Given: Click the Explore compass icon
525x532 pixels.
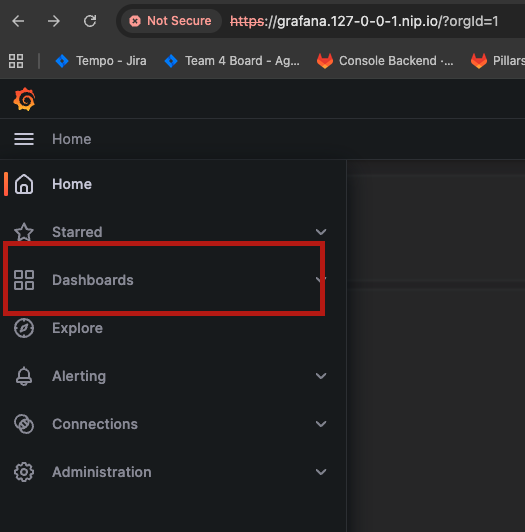Looking at the screenshot, I should point(24,328).
